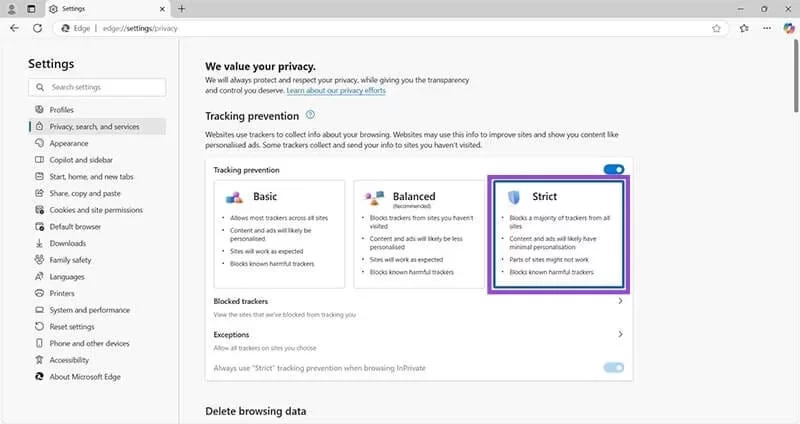Go to the Appearance settings page

click(x=69, y=143)
